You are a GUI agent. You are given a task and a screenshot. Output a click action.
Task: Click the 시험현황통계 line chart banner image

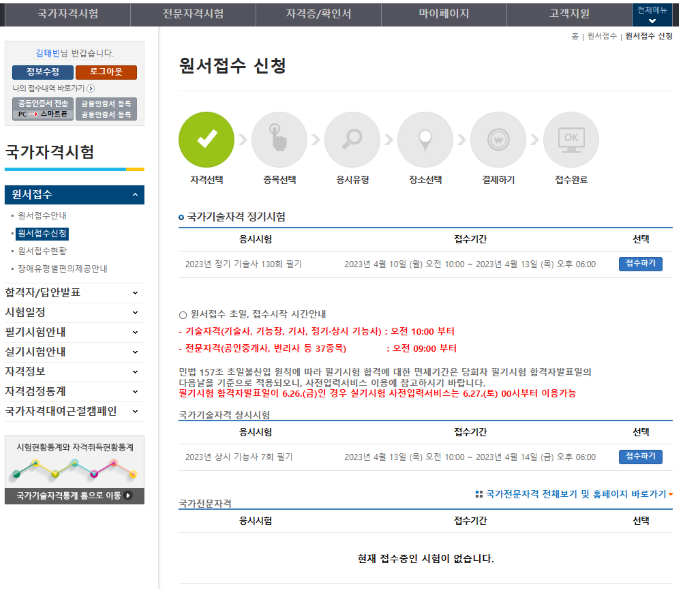(74, 470)
